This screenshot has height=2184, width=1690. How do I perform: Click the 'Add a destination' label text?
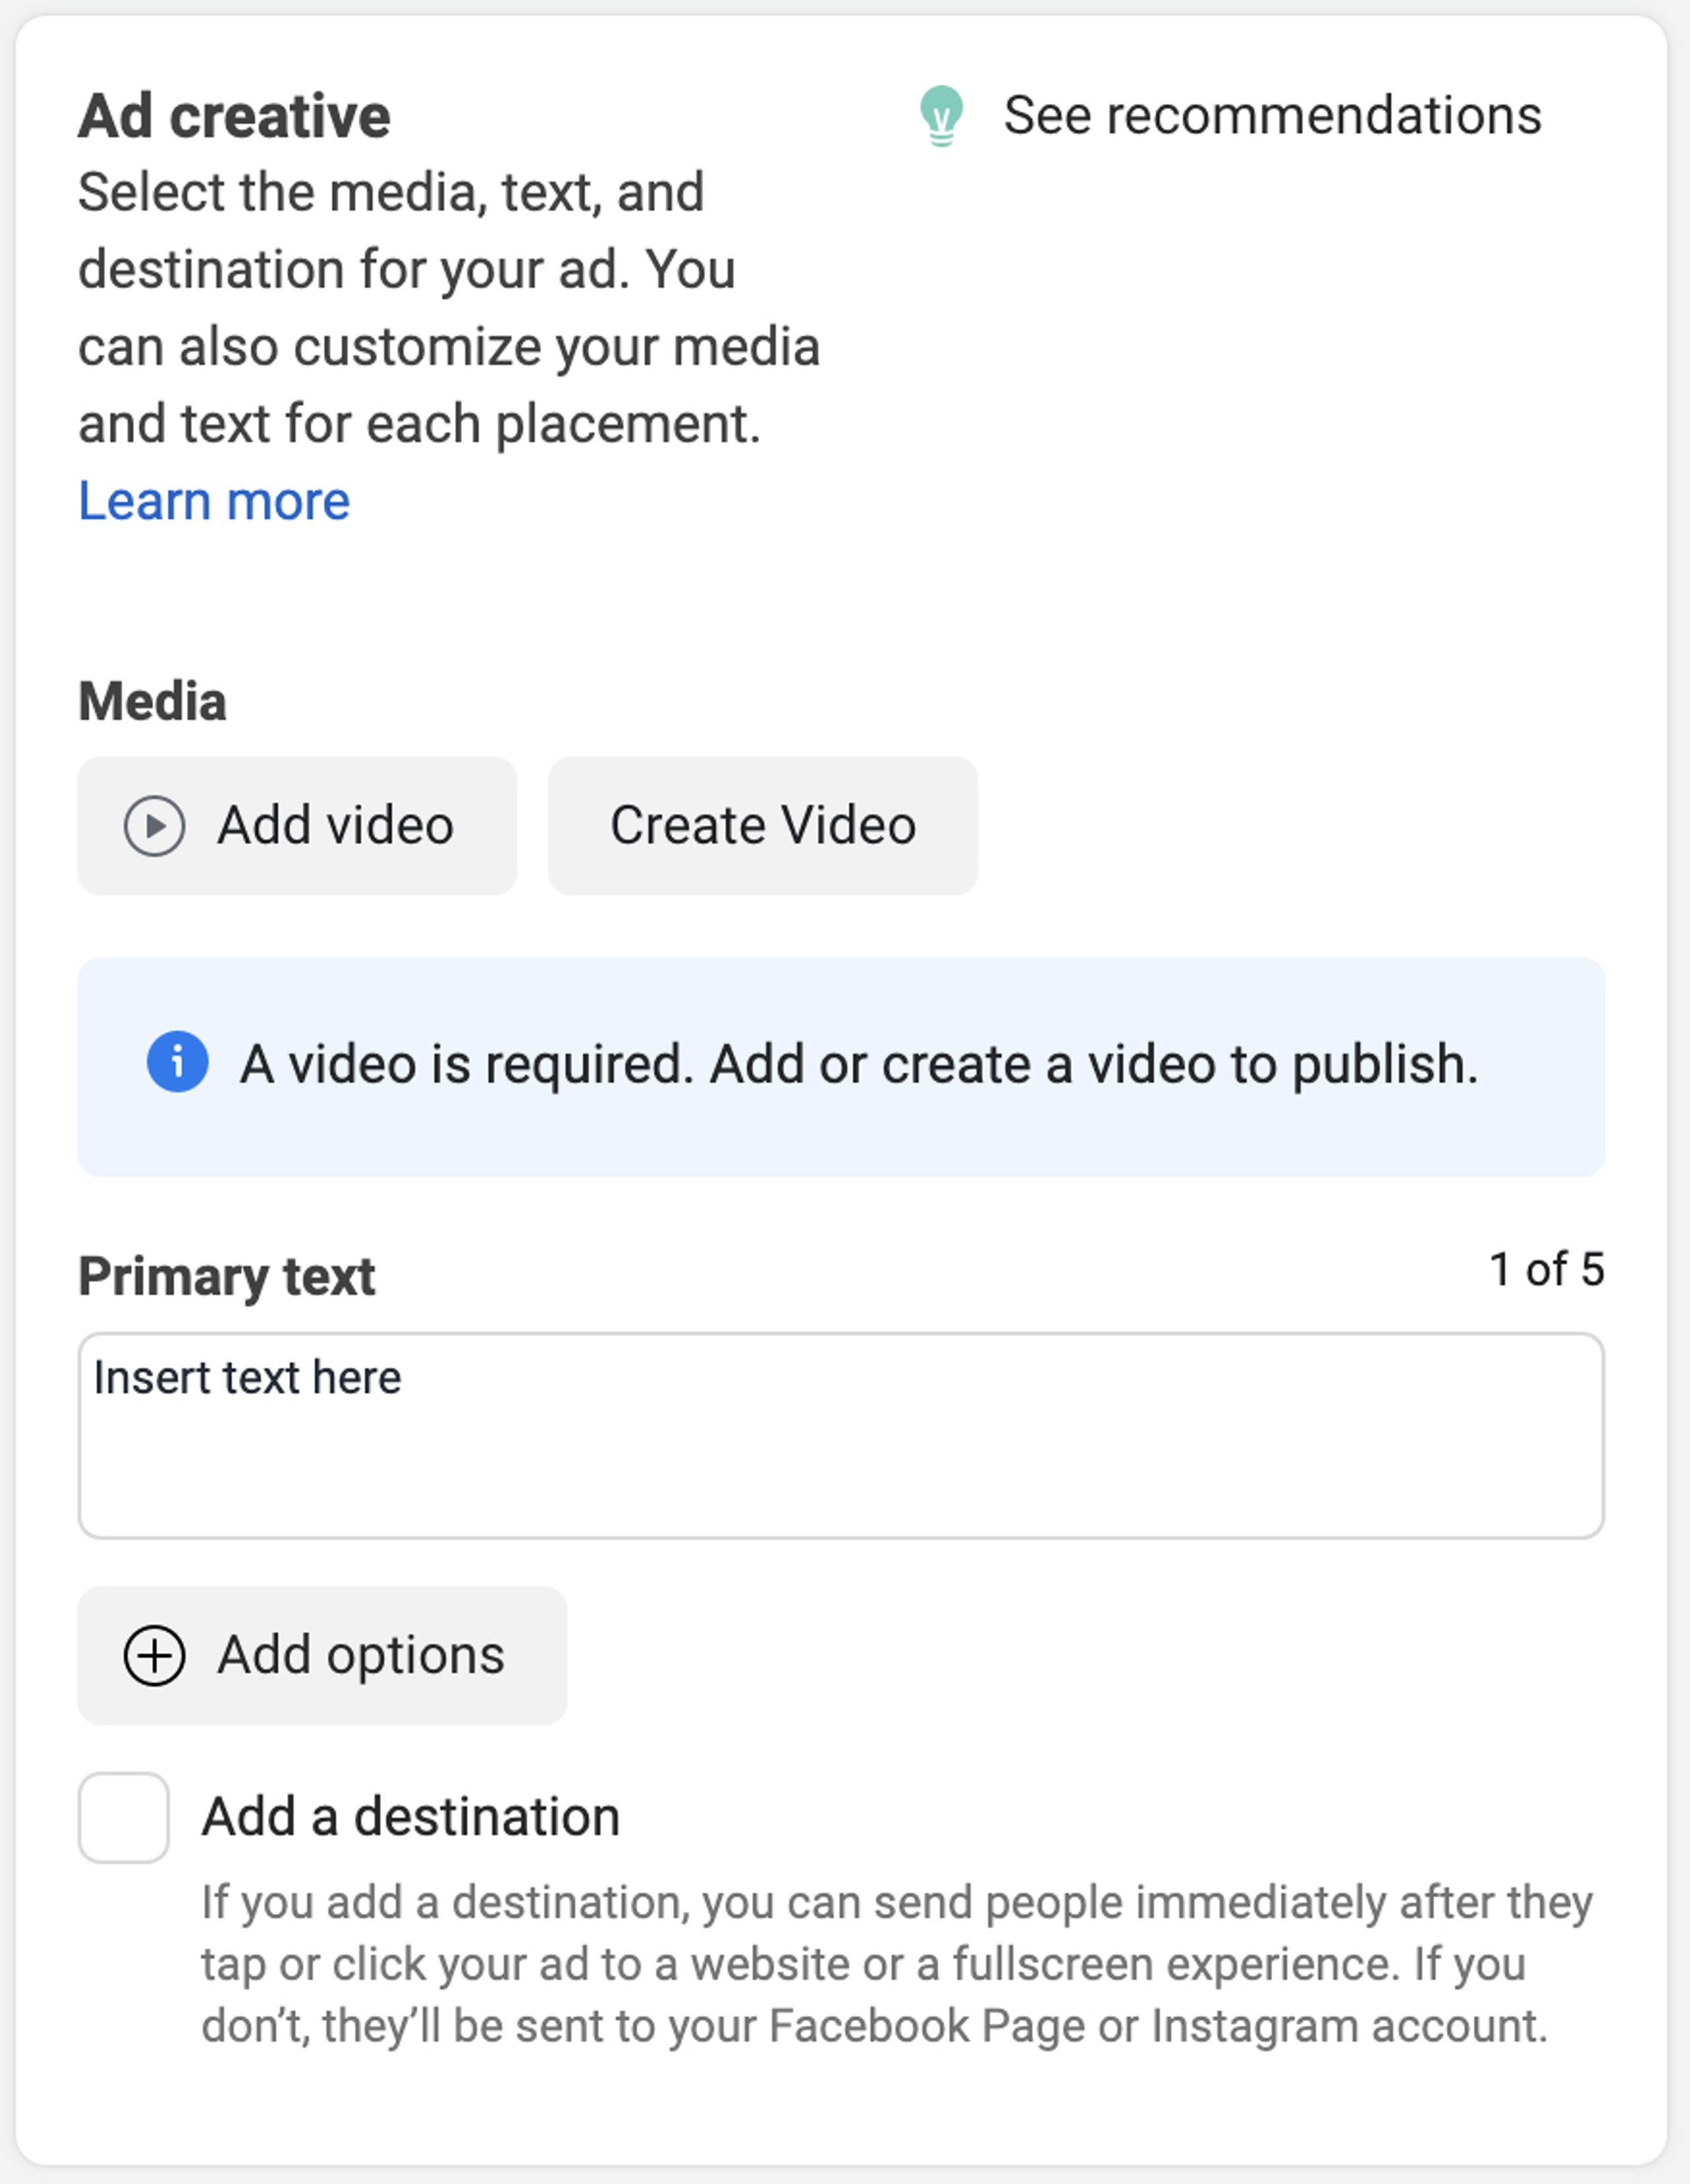click(x=411, y=1817)
